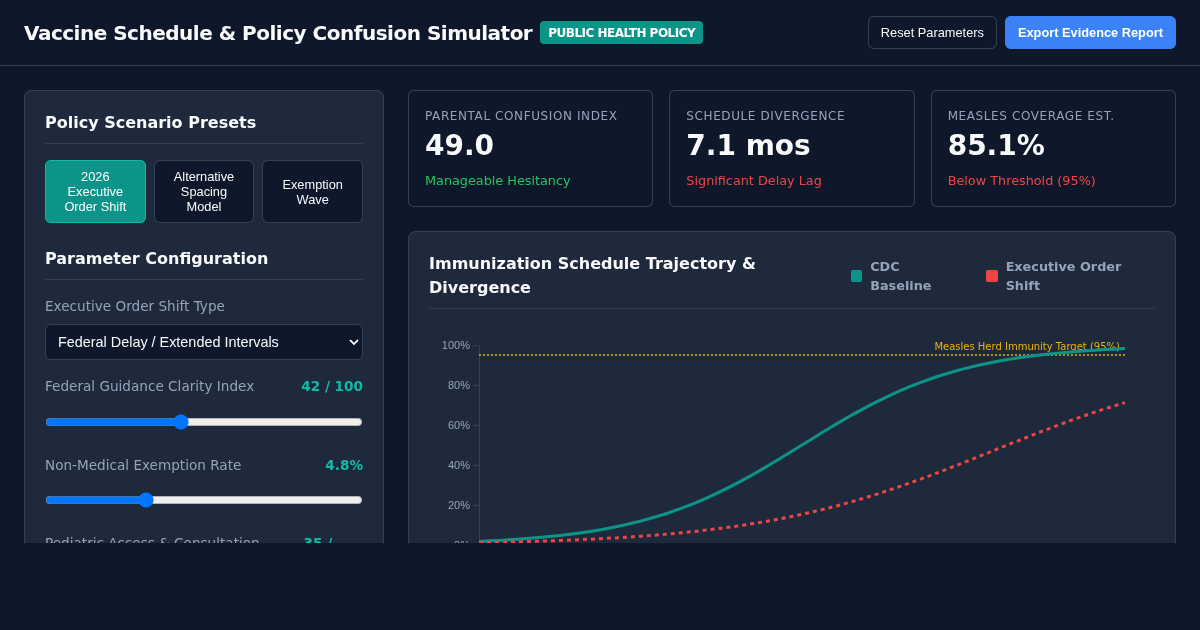Viewport: 1200px width, 630px height.
Task: Click the Executive Order Shift legend label
Action: [x=1063, y=276]
